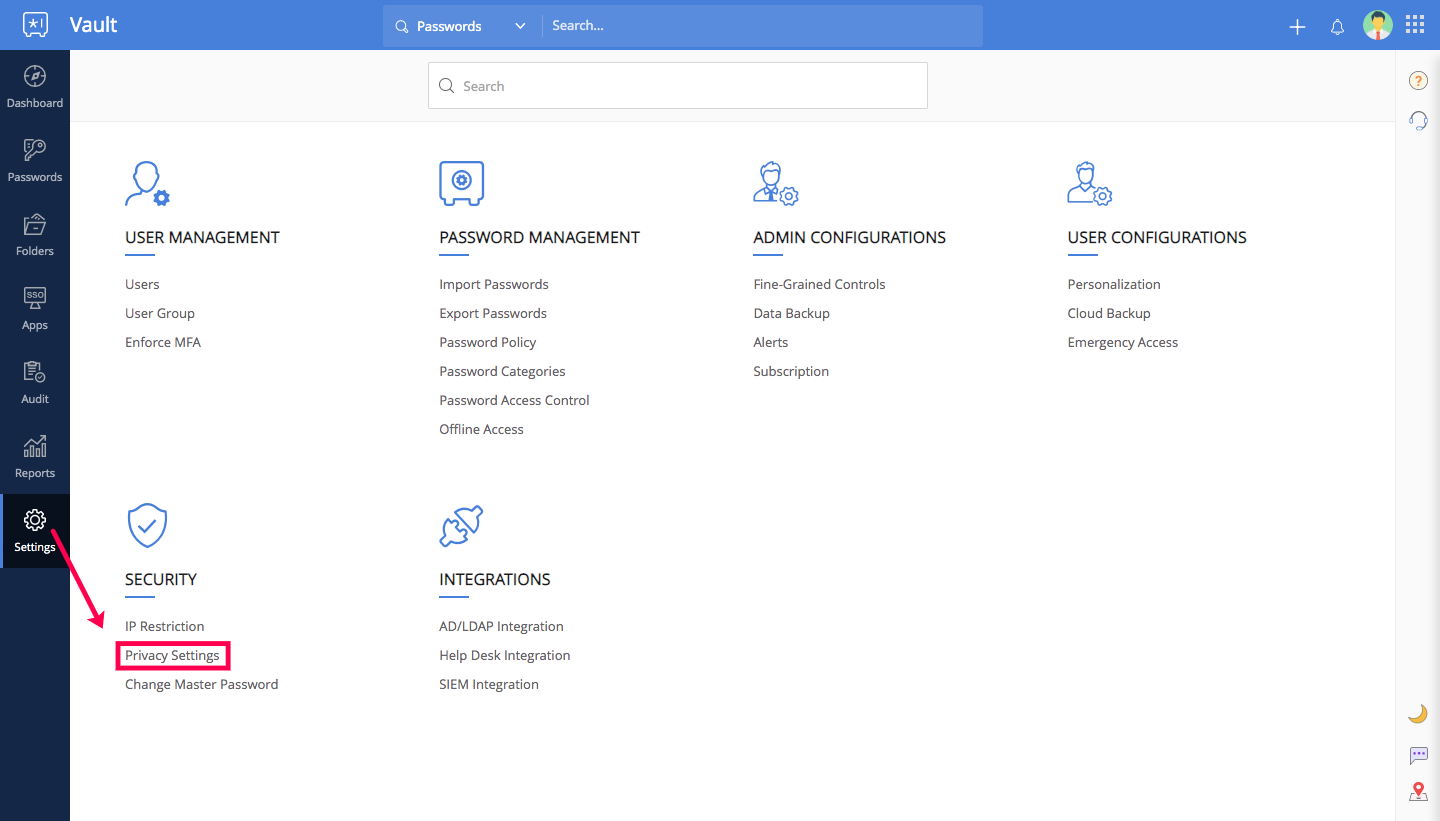Open the Dashboard from sidebar
This screenshot has width=1440, height=821.
[x=35, y=87]
